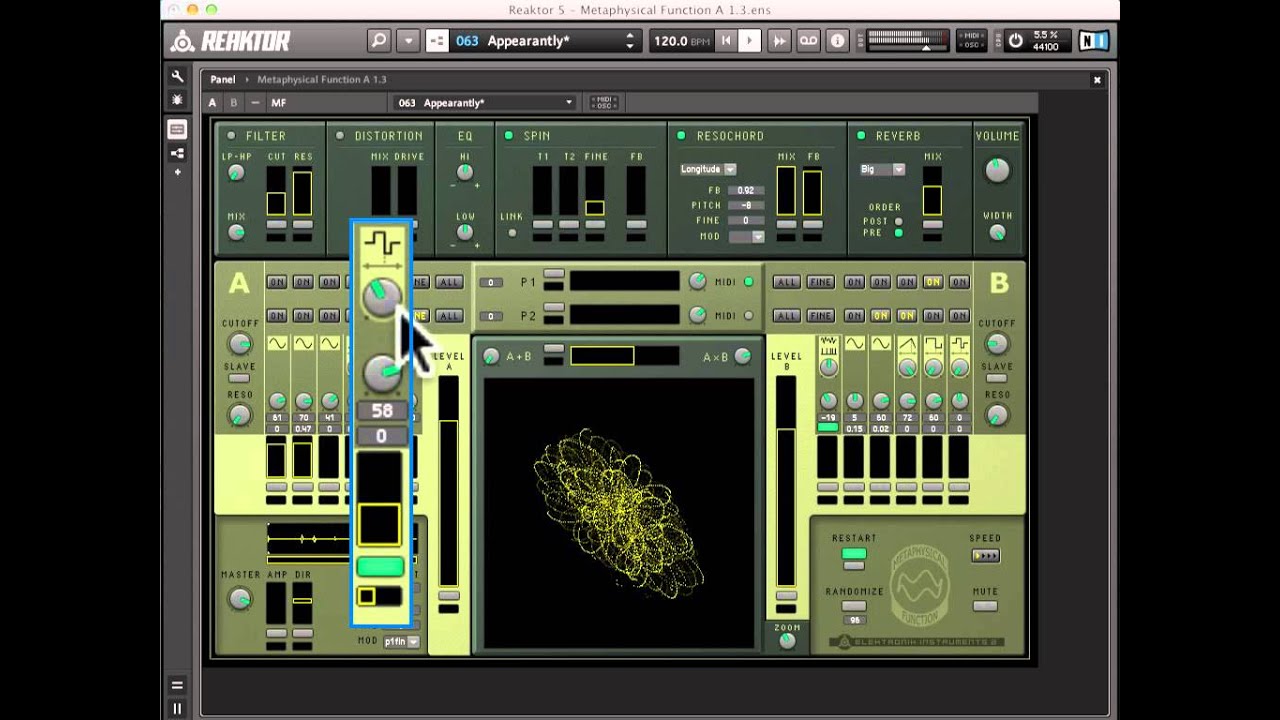Show info hints via the i icon

(838, 41)
